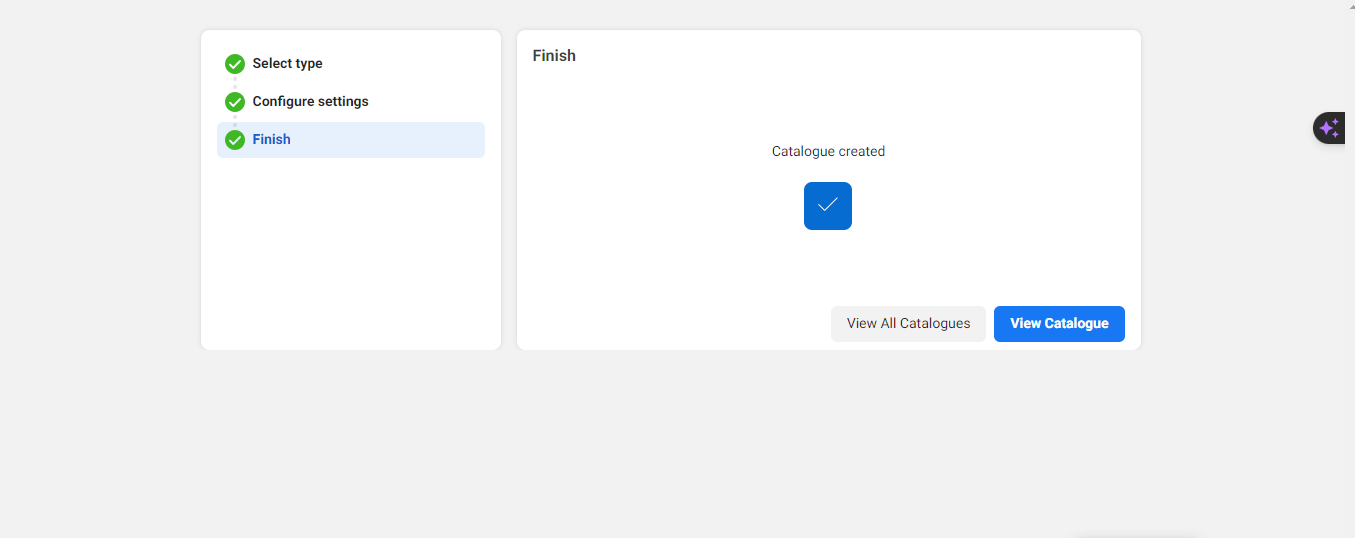Click the dotted connector between Configure settings and Finish

(235, 121)
